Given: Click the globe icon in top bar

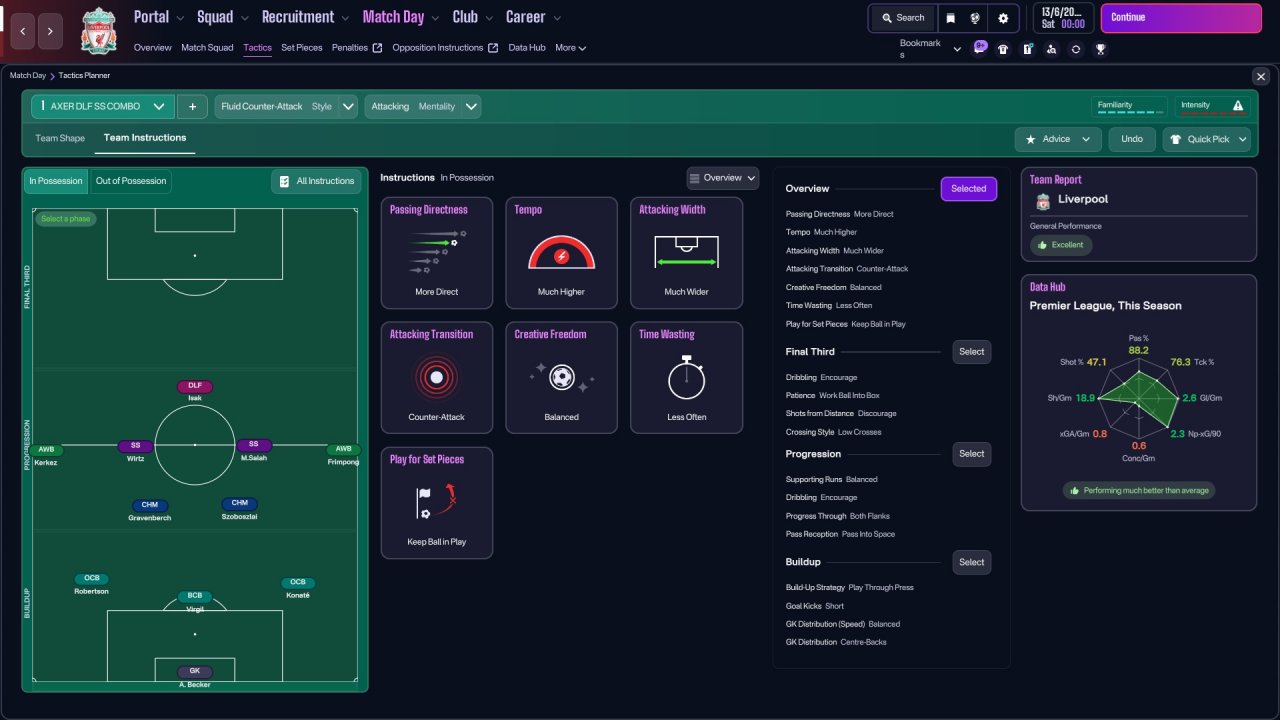Looking at the screenshot, I should point(975,18).
